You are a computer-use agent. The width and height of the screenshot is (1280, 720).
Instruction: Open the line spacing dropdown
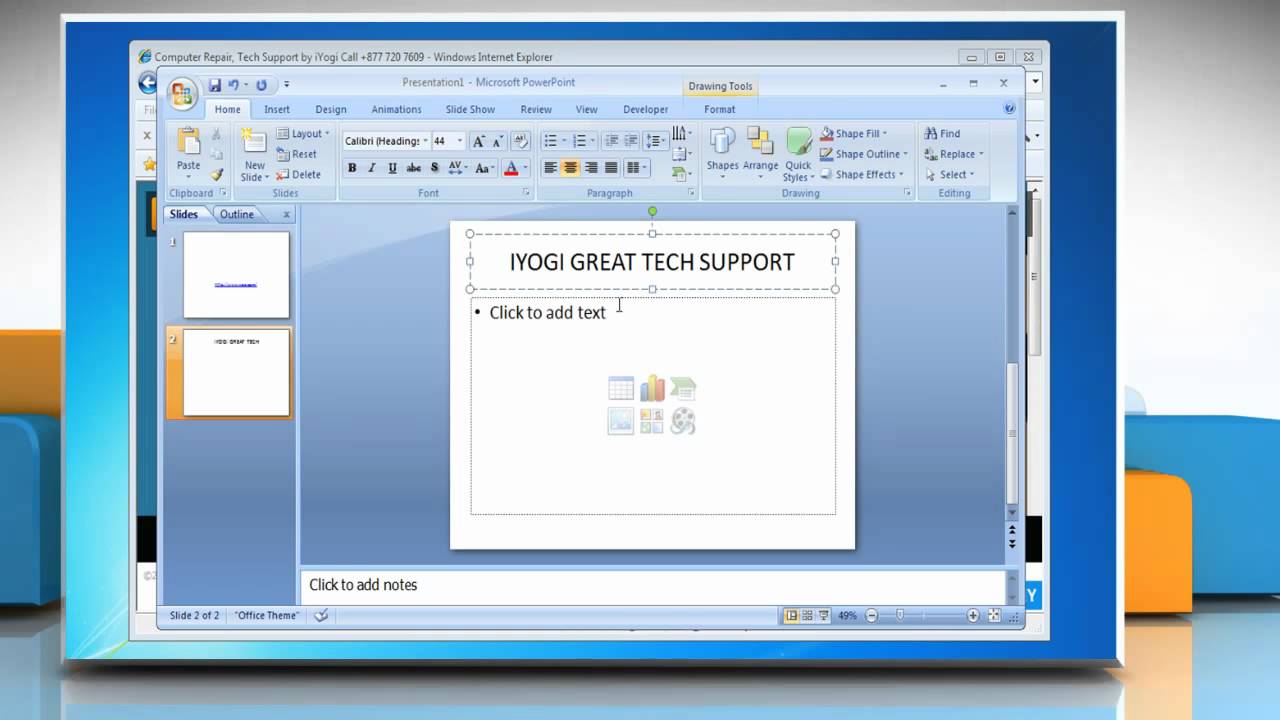point(655,141)
